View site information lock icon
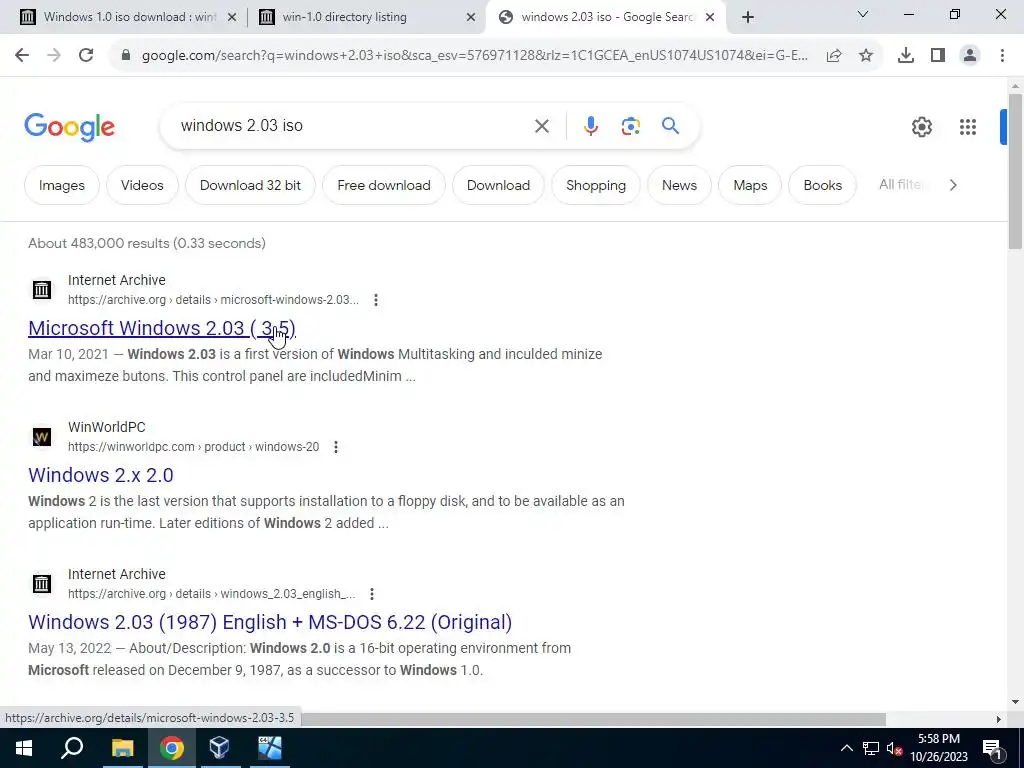 tap(126, 56)
